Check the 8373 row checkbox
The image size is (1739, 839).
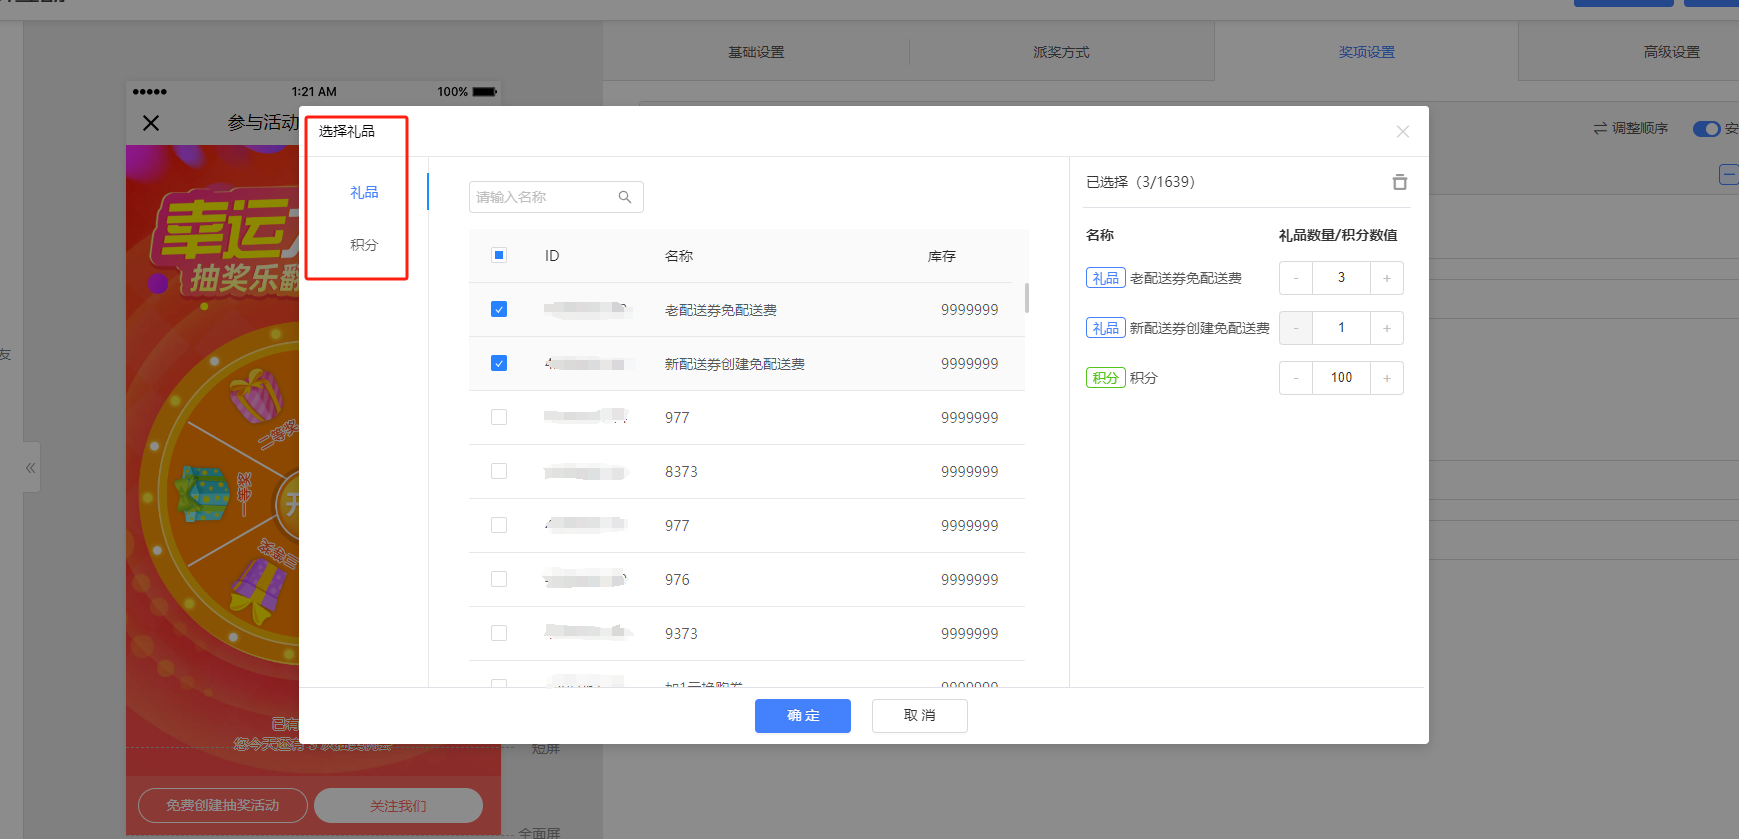coord(499,471)
